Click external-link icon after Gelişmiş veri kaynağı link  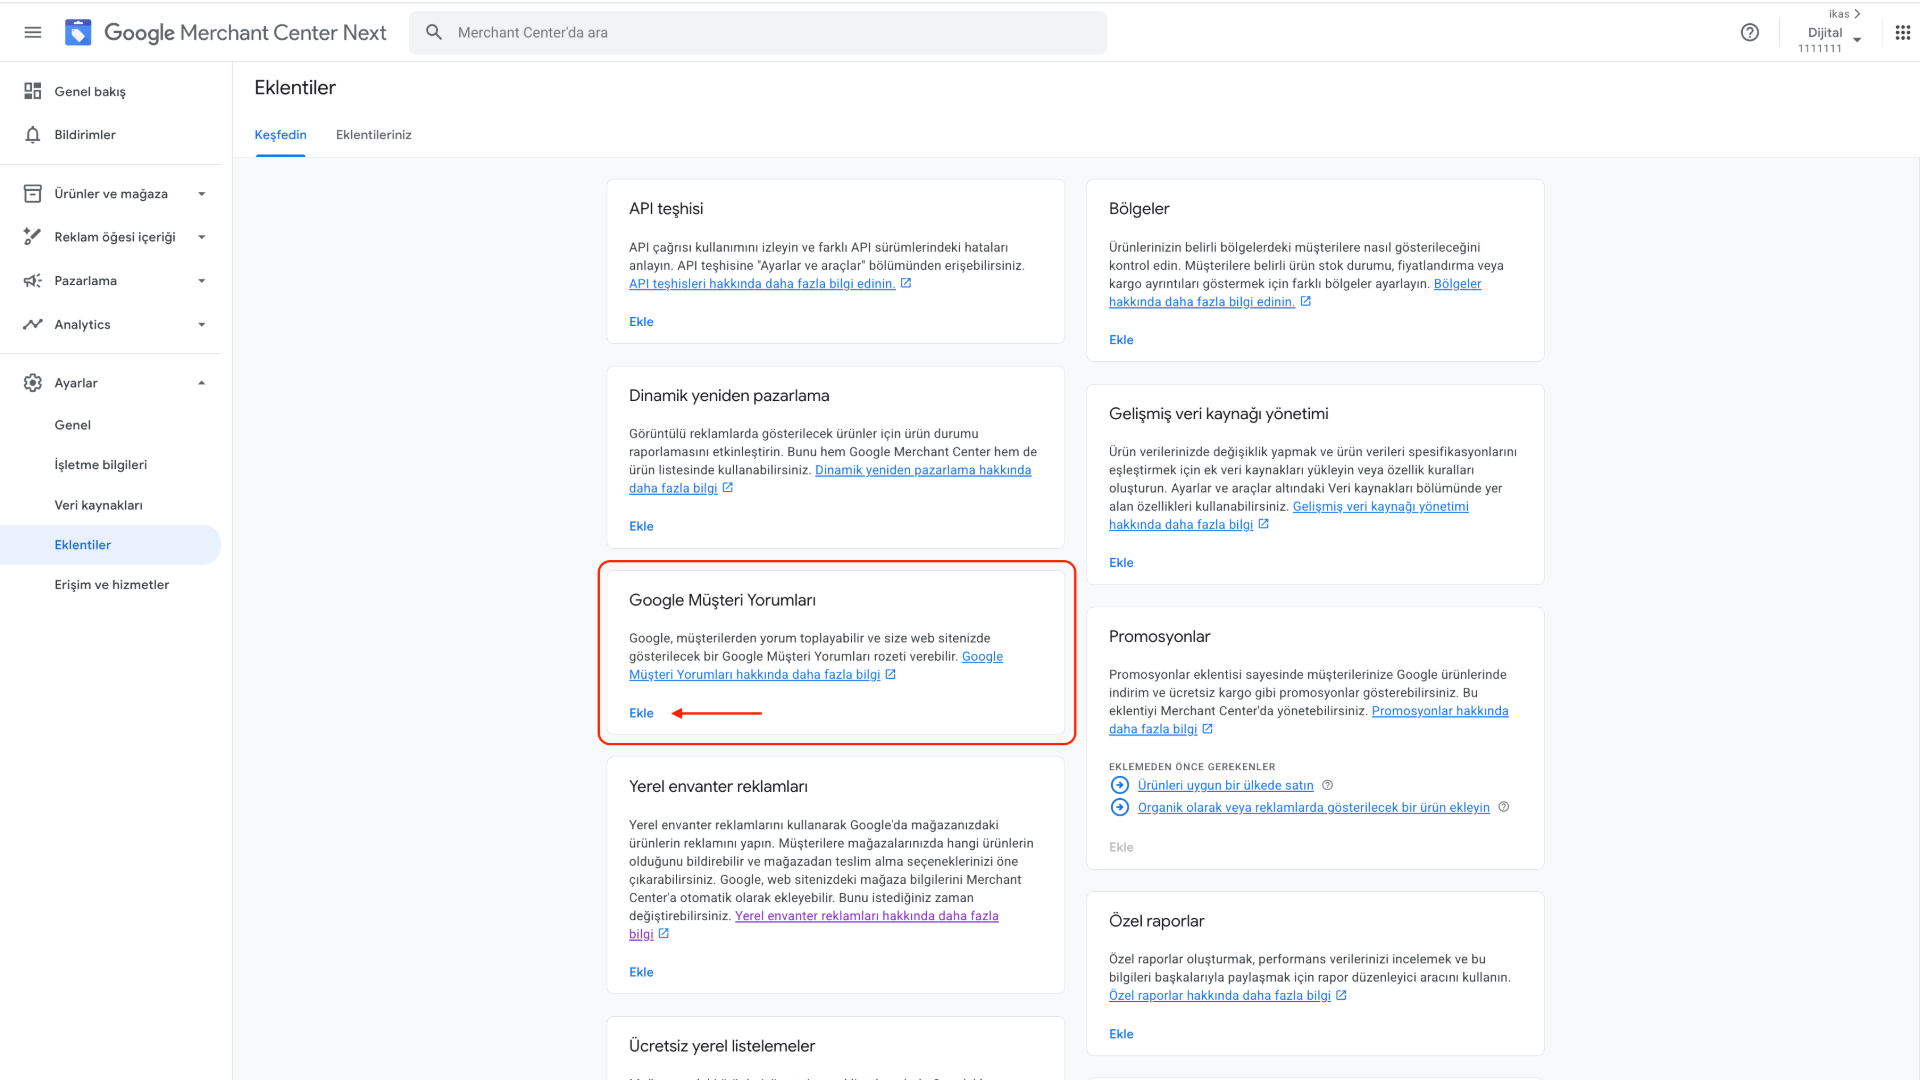[1264, 524]
